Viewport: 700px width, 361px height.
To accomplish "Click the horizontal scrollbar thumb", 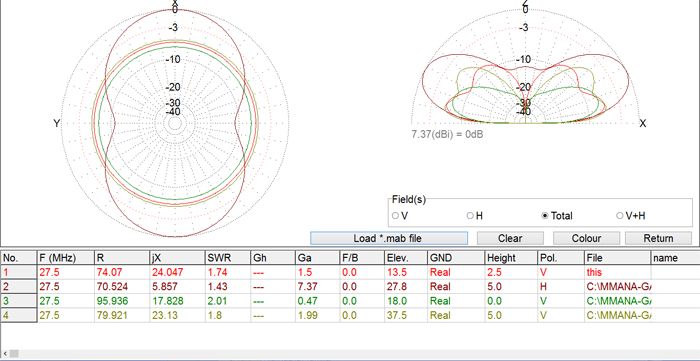I will pos(14,353).
